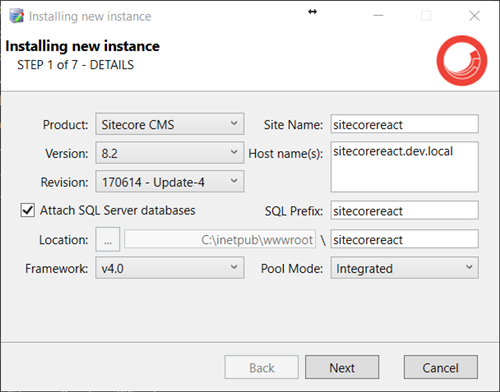Click the Product label

tap(65, 125)
